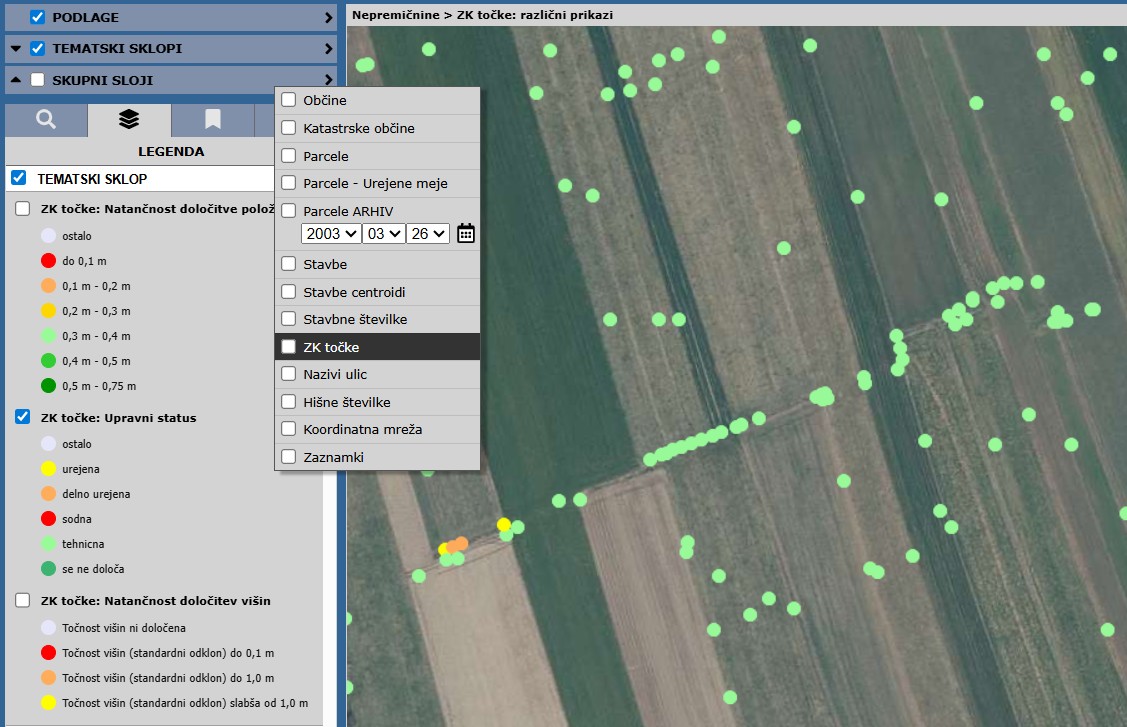This screenshot has height=727, width=1127.
Task: Open the archive day dropdown 26
Action: click(428, 234)
